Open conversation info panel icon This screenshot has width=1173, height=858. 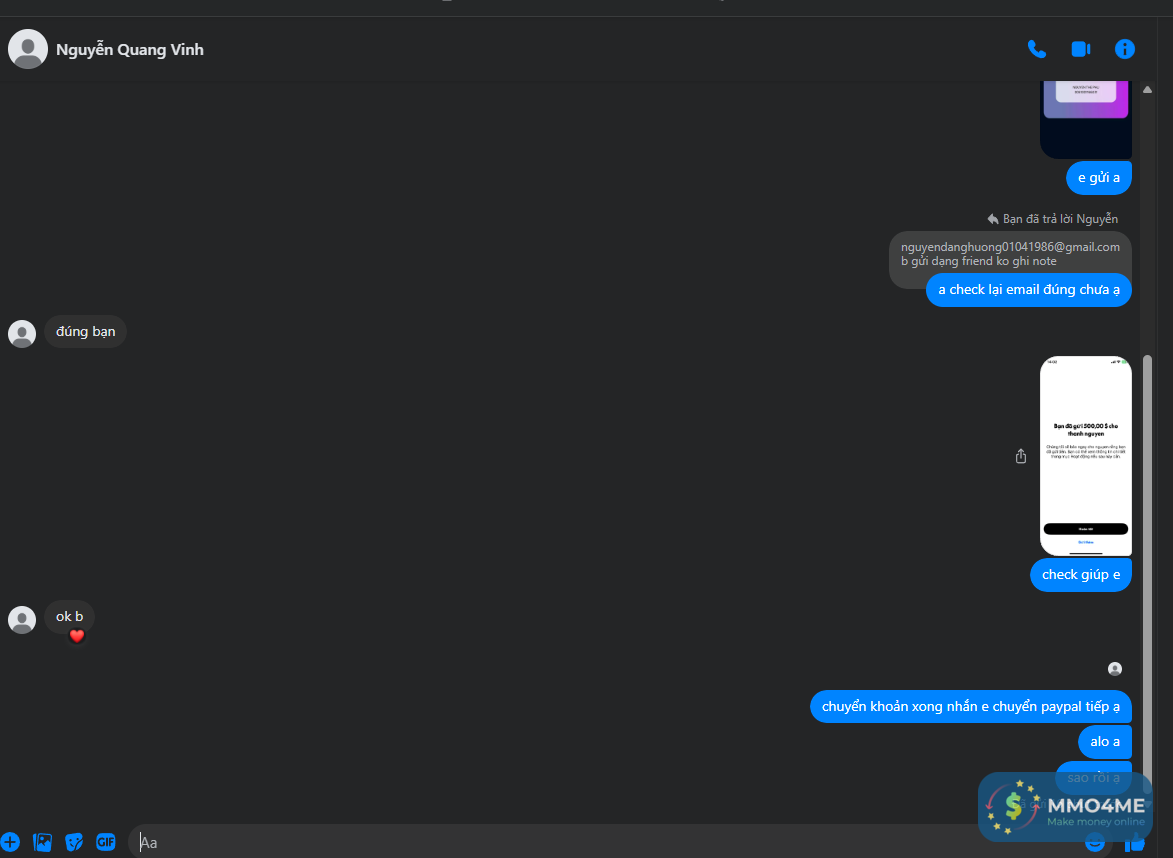pos(1124,49)
